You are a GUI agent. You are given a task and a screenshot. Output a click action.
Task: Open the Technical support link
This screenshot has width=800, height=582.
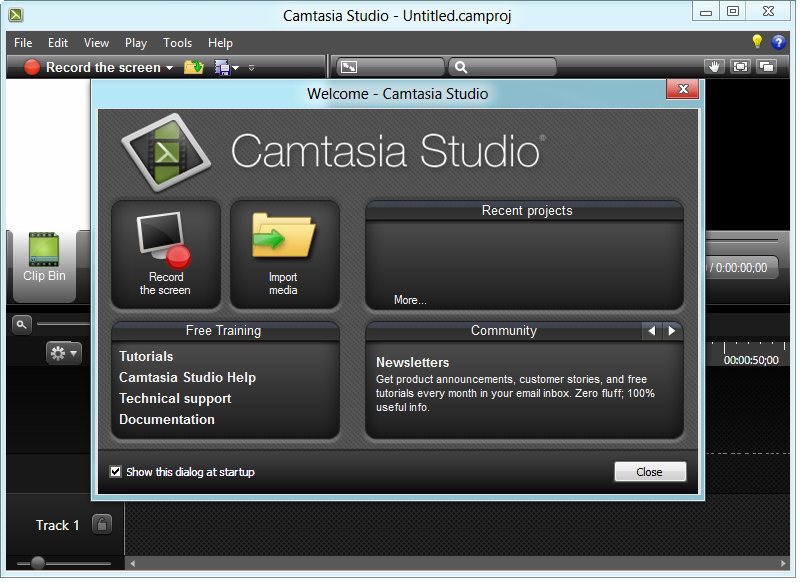click(175, 398)
